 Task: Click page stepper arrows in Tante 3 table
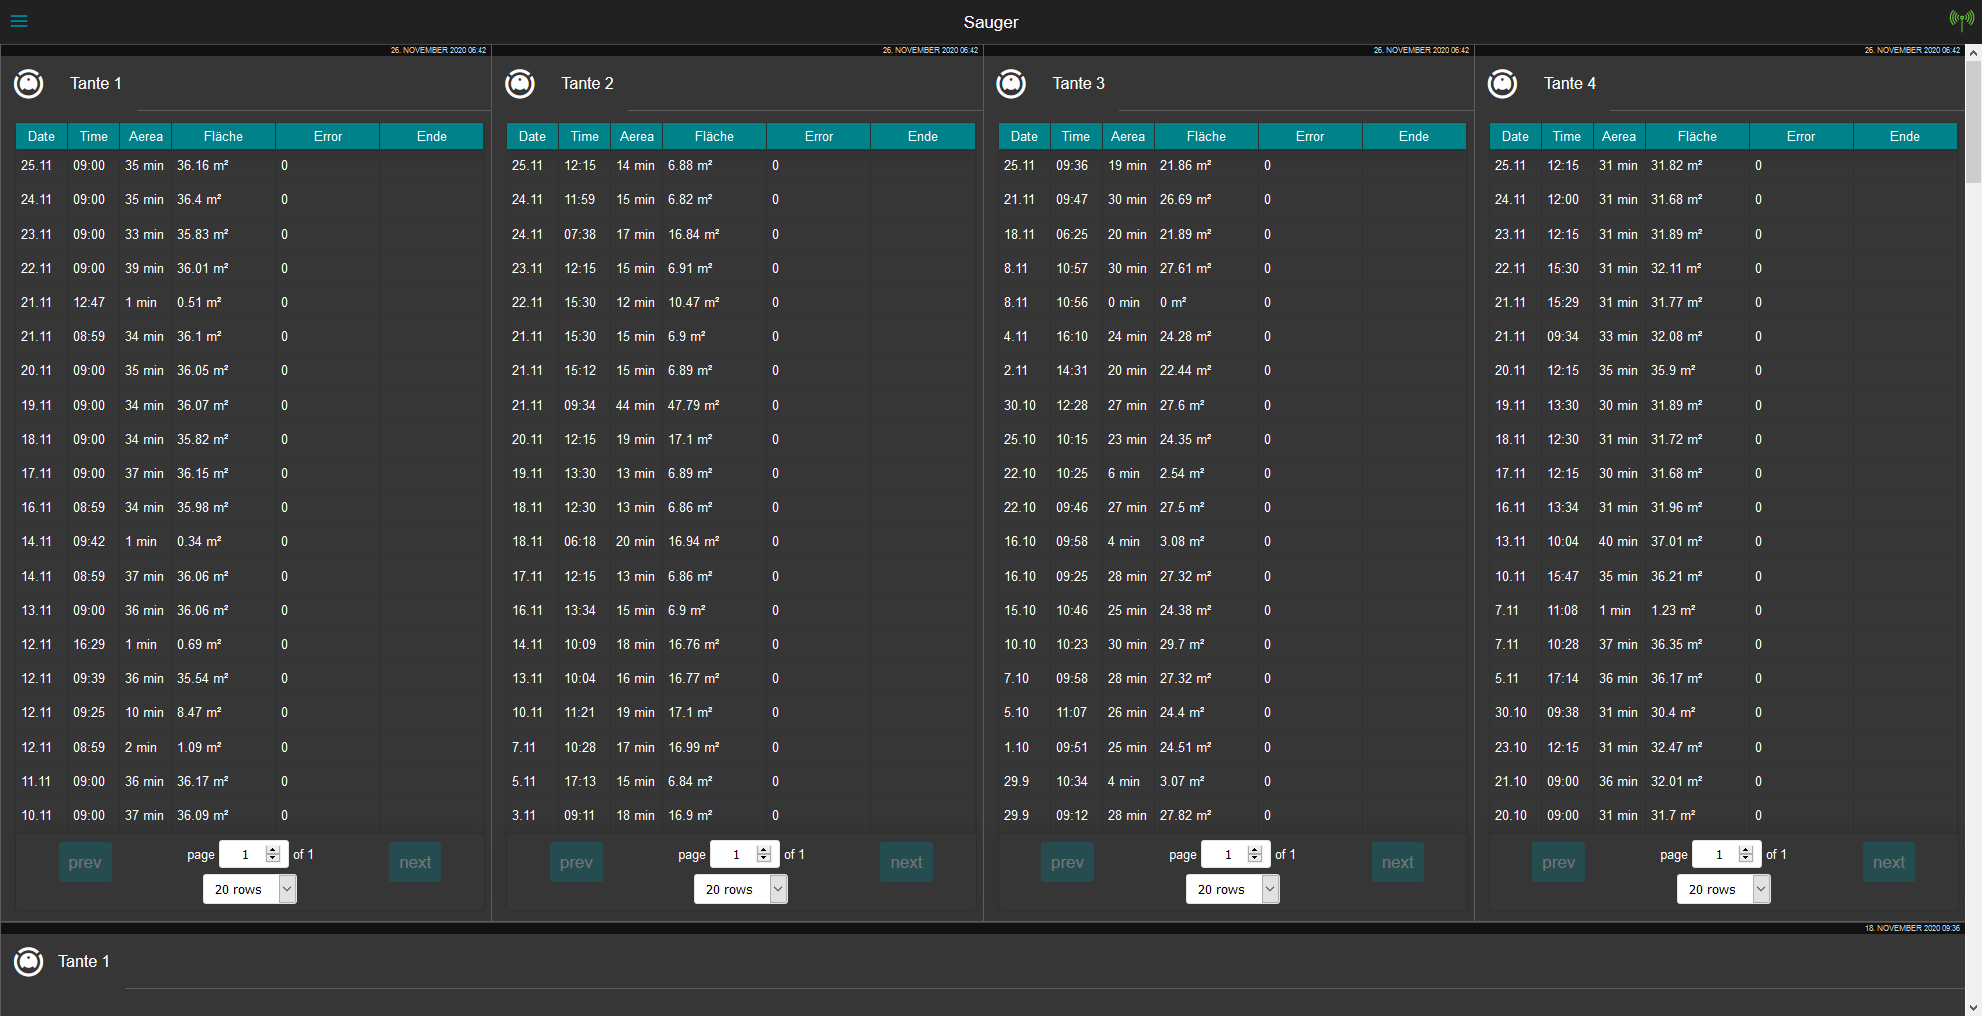[x=1255, y=854]
